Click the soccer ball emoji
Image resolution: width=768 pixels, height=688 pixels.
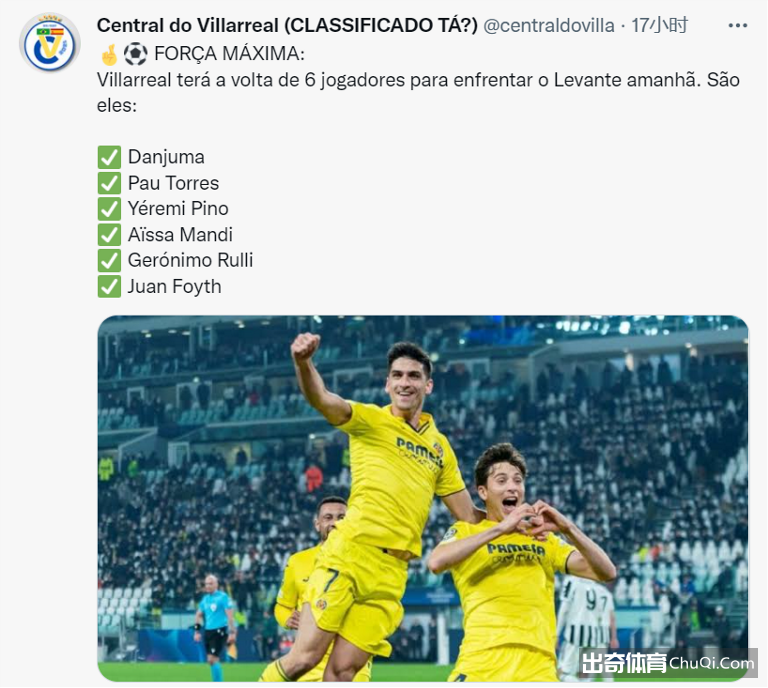coord(135,54)
